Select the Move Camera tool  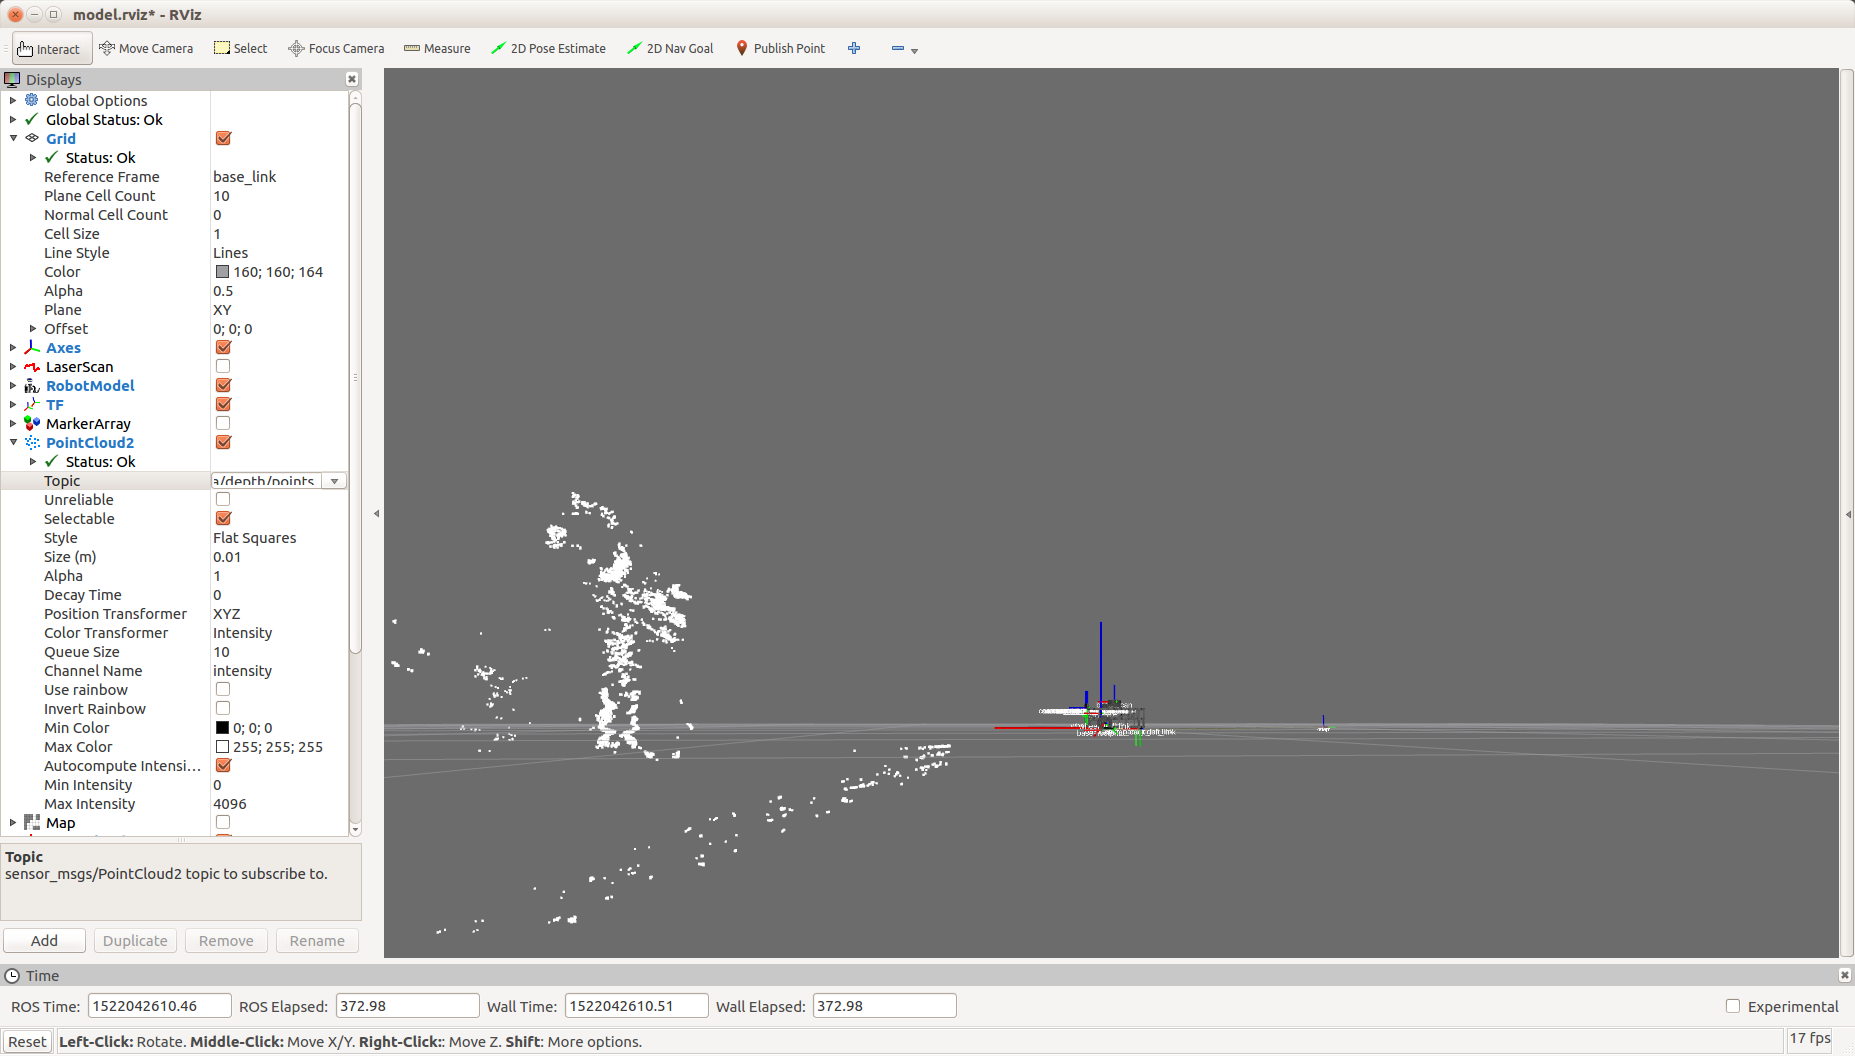pyautogui.click(x=146, y=48)
